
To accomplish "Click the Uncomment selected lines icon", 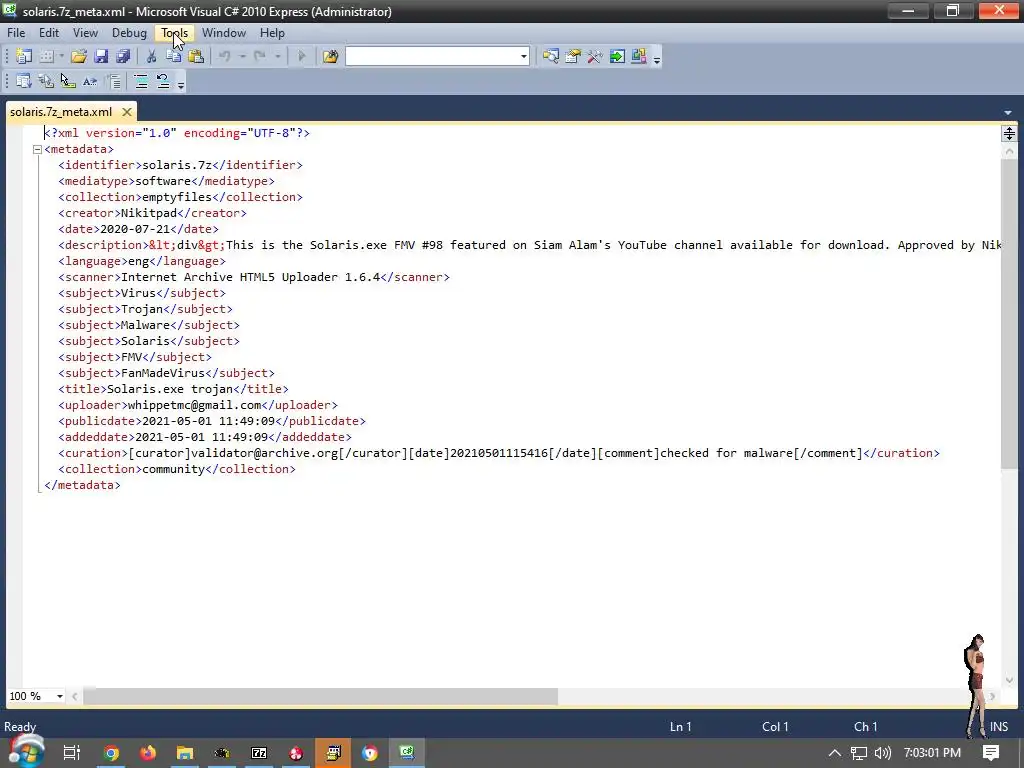I will click(x=163, y=82).
